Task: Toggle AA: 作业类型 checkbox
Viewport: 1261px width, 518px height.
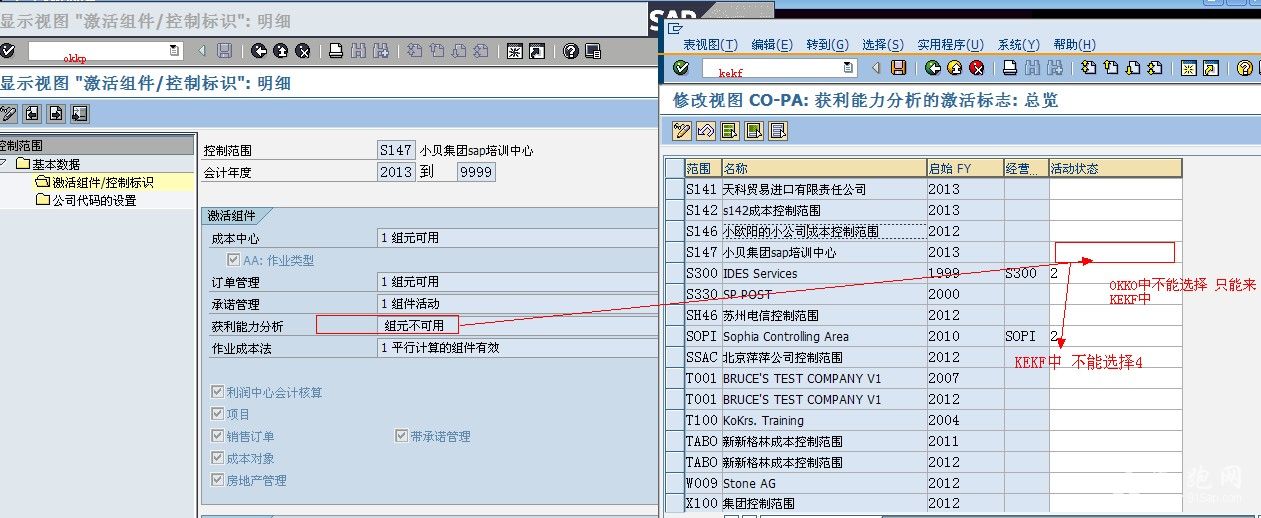Action: [x=233, y=260]
